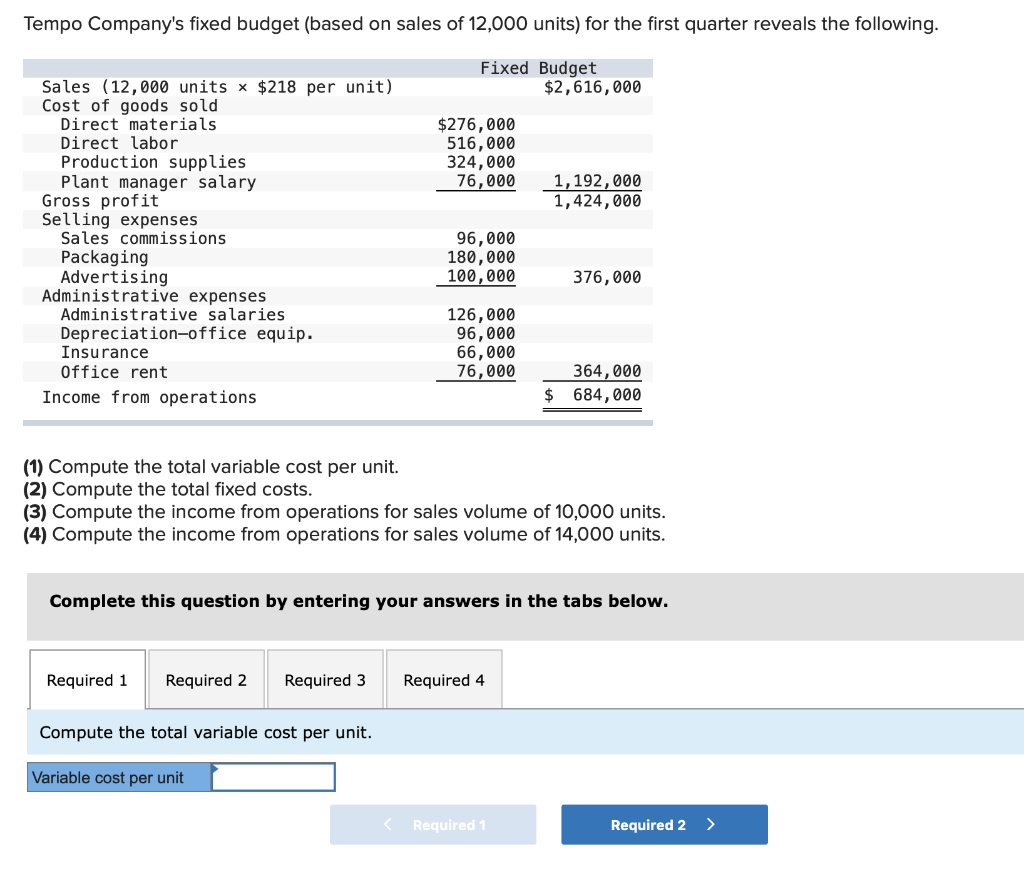Click the Cost of goods sold heading
Screen dimensions: 1024x869
129,106
